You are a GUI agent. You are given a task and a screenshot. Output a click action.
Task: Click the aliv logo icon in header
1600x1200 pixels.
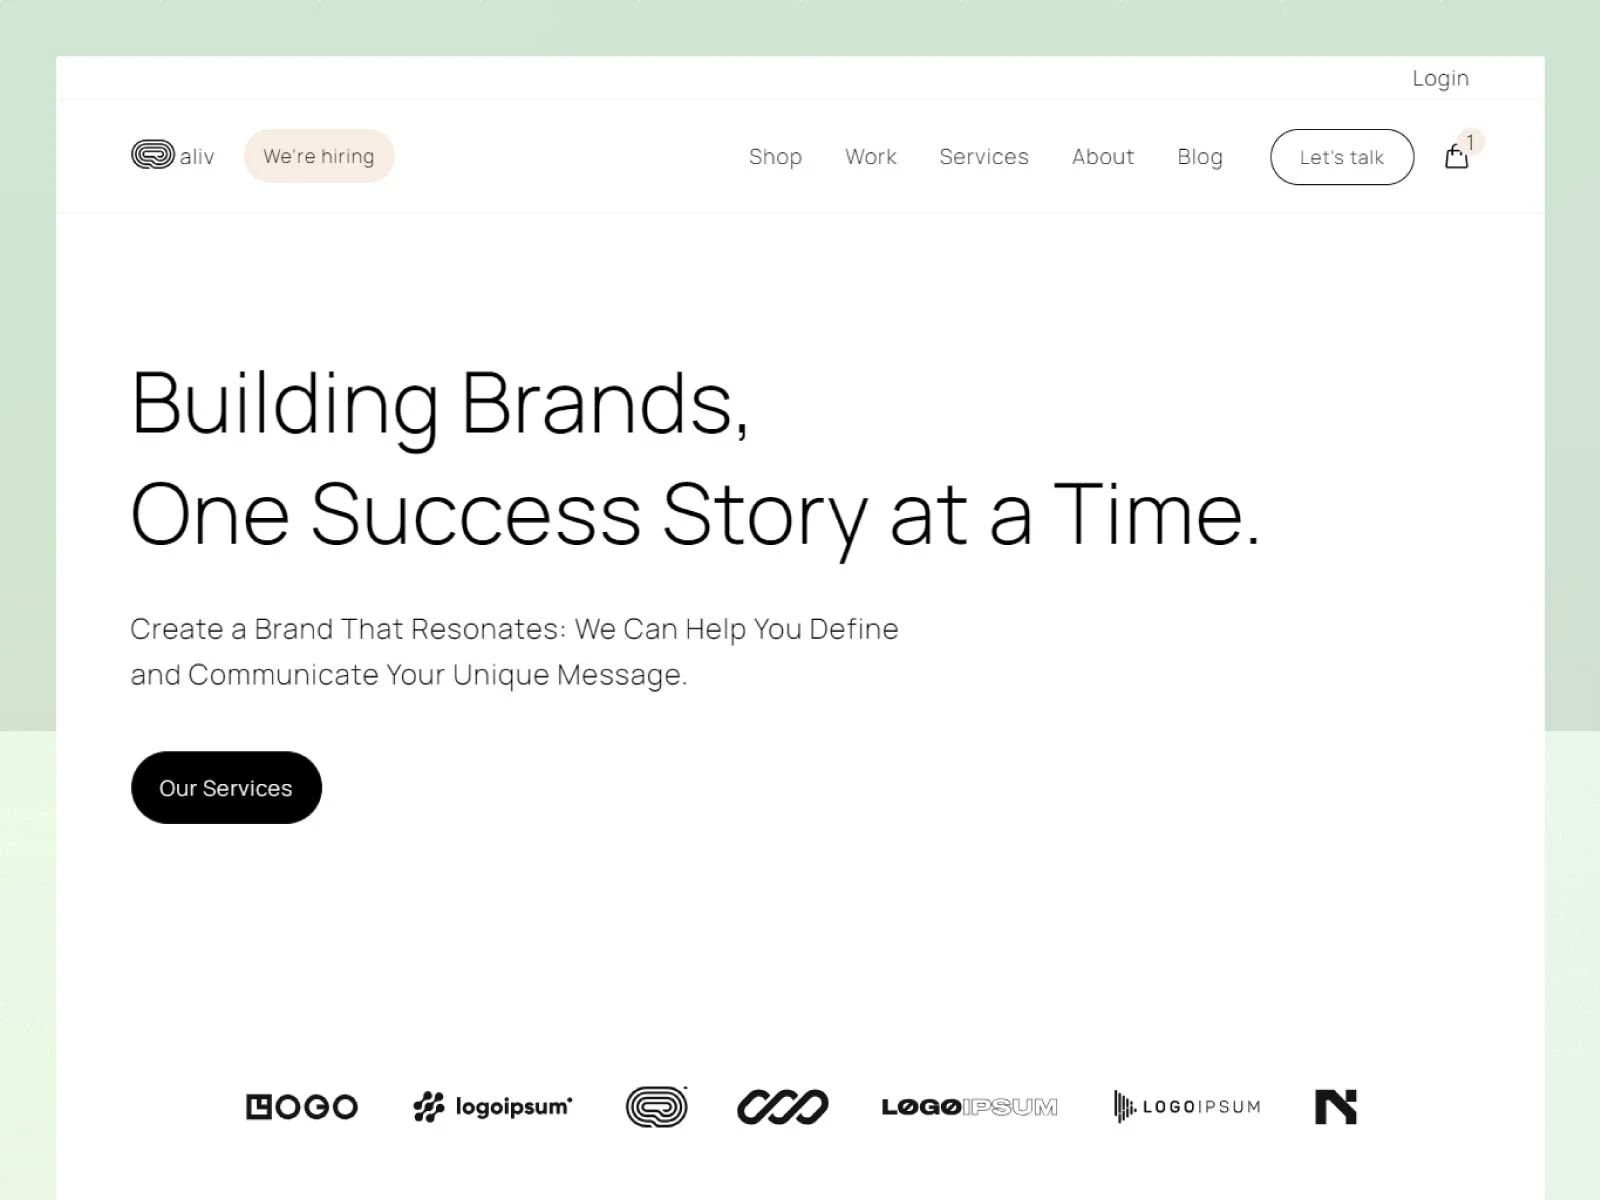tap(153, 155)
